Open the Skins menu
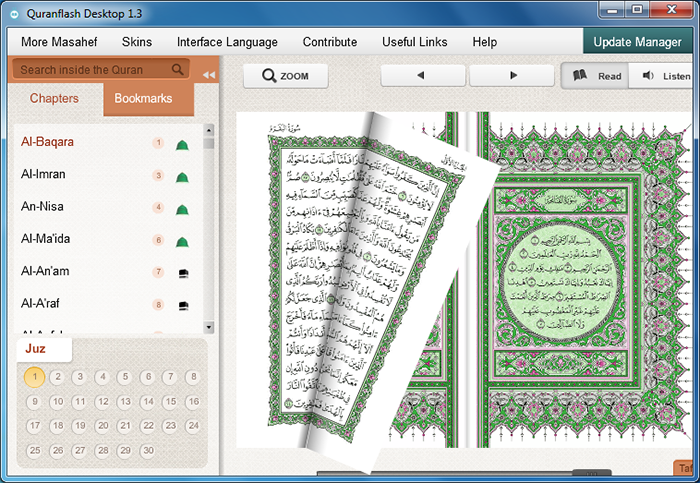The width and height of the screenshot is (700, 483). pos(137,42)
